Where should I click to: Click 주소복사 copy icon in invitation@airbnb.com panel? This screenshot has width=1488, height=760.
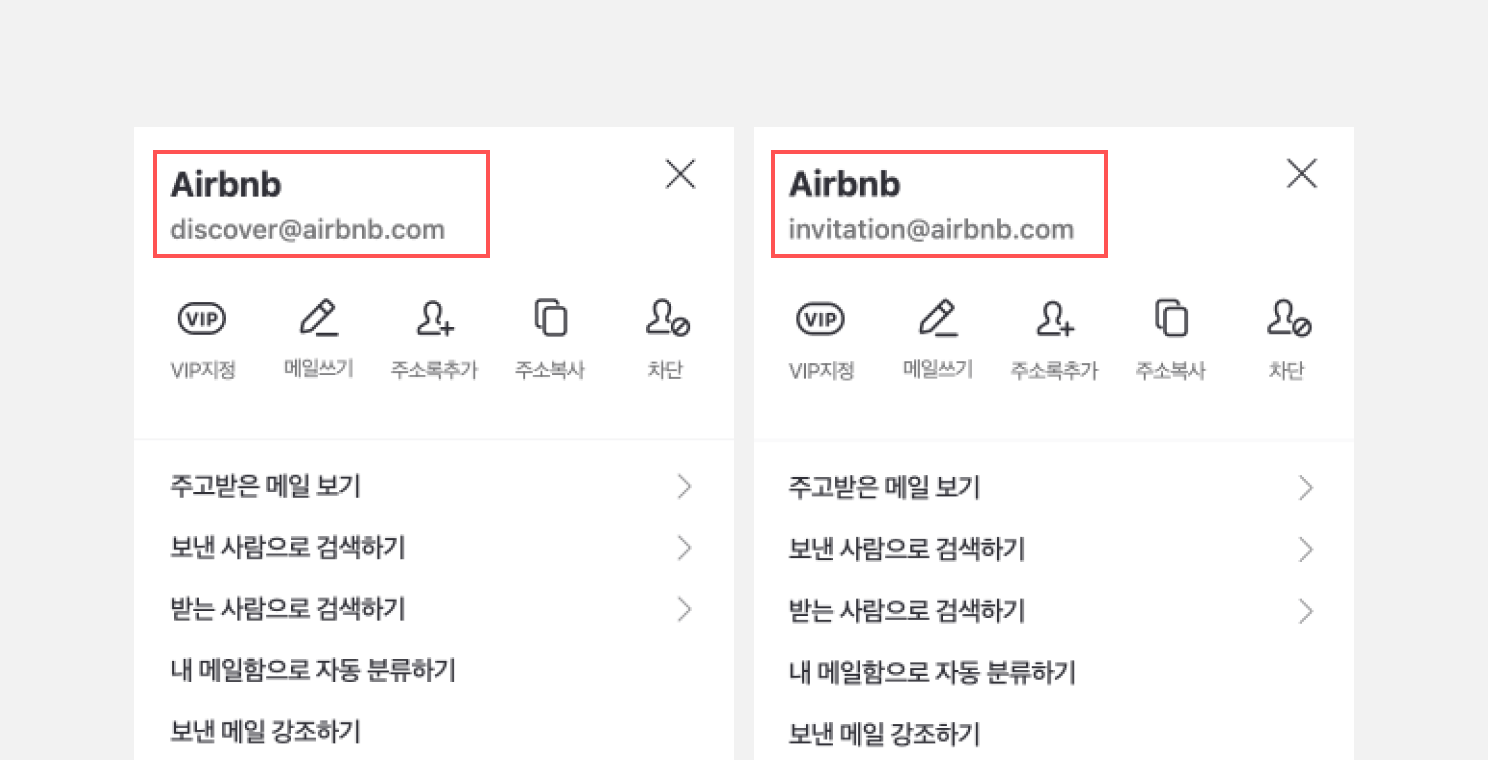click(1171, 319)
